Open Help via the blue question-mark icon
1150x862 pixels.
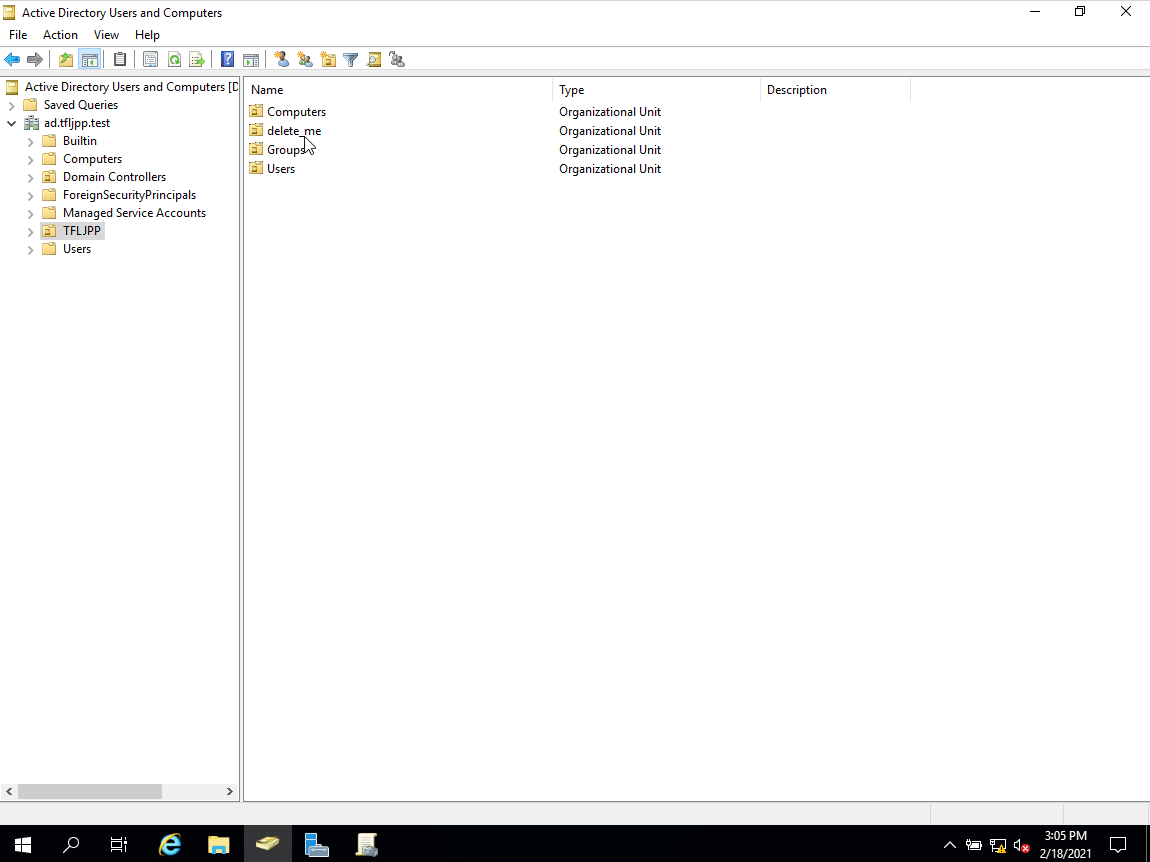[x=228, y=60]
